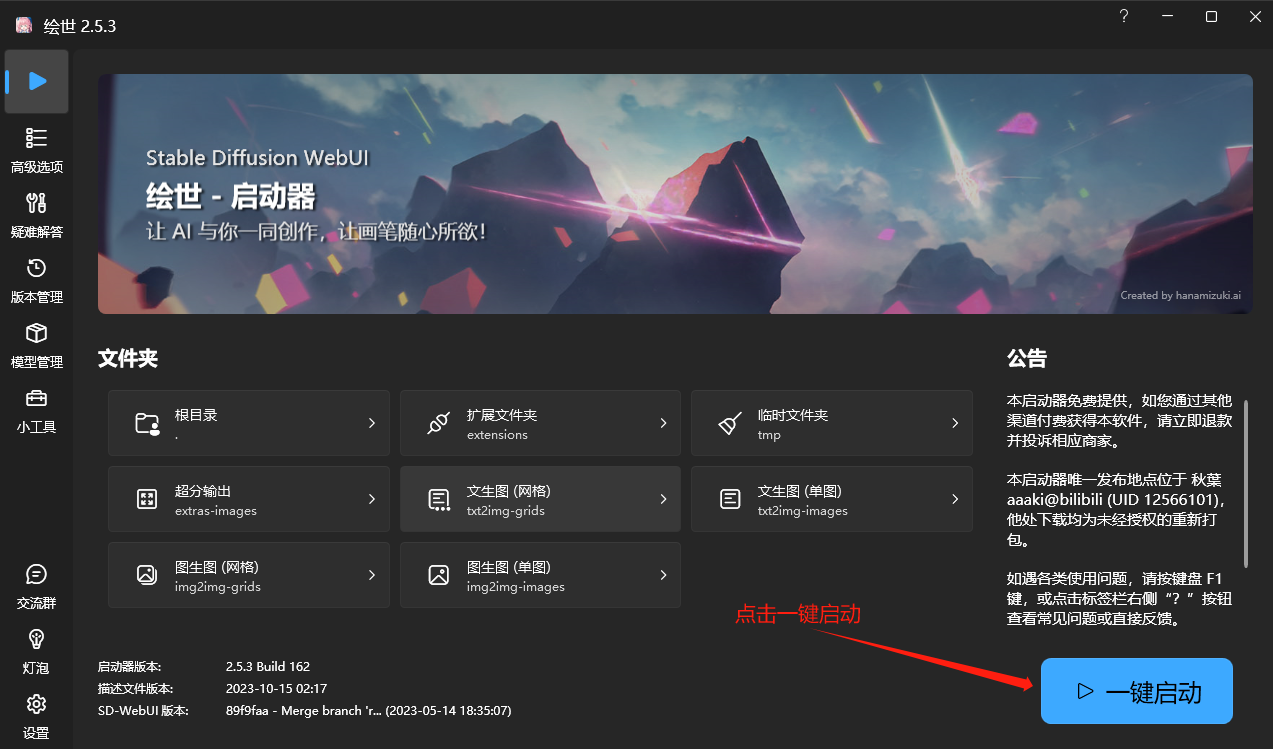Click the Stable Diffusion WebUI banner image
This screenshot has width=1273, height=749.
675,194
